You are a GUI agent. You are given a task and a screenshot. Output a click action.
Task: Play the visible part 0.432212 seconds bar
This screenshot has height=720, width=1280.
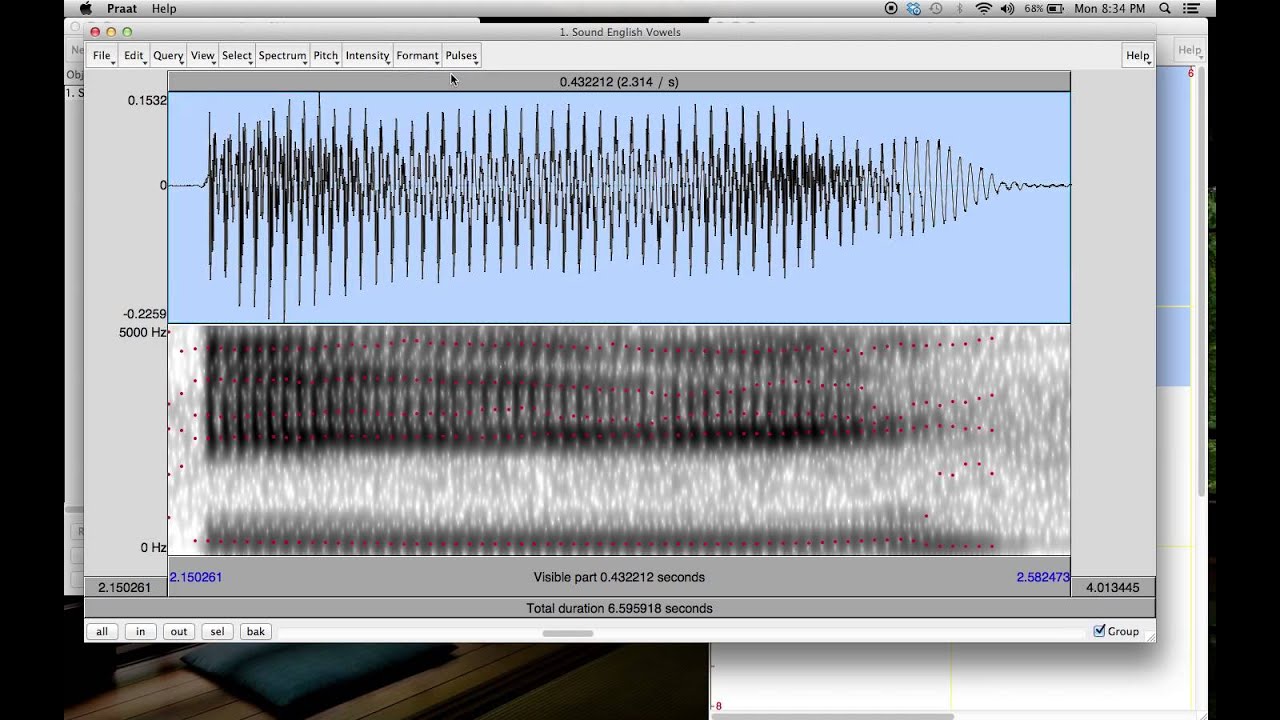coord(619,577)
